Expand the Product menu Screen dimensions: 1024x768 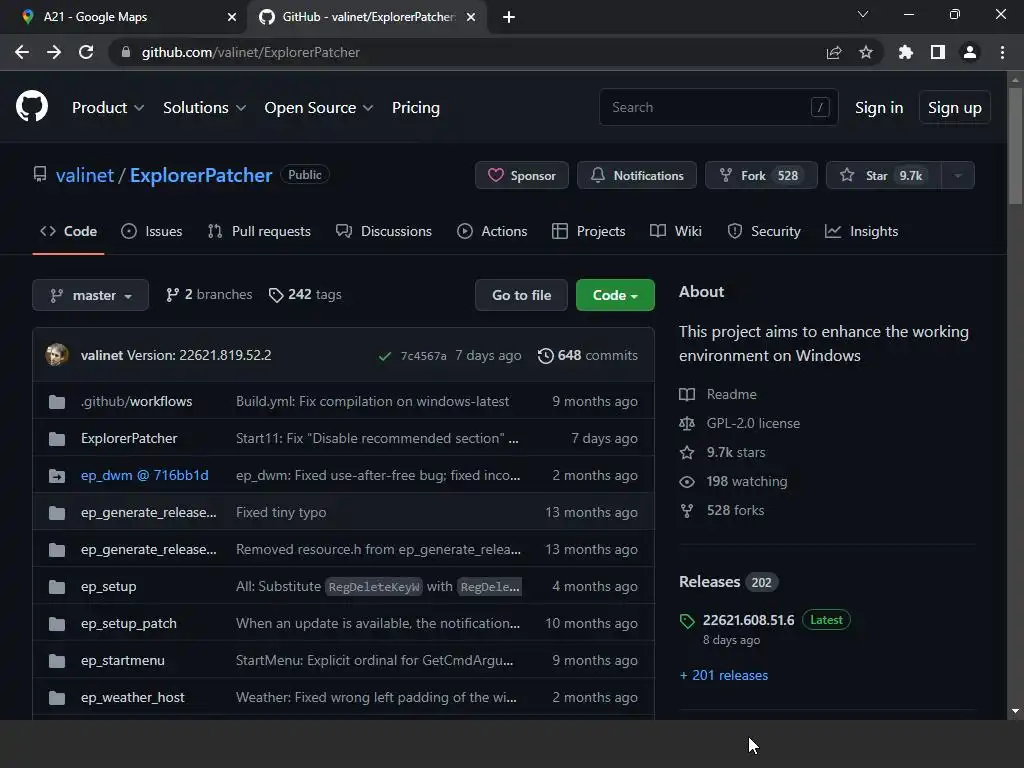pos(108,108)
